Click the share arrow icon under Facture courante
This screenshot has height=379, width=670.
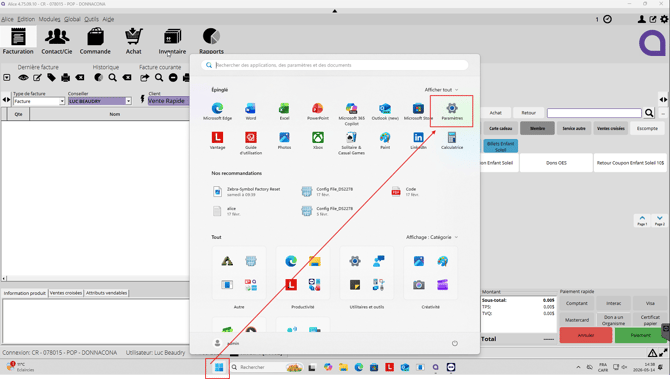pyautogui.click(x=144, y=78)
